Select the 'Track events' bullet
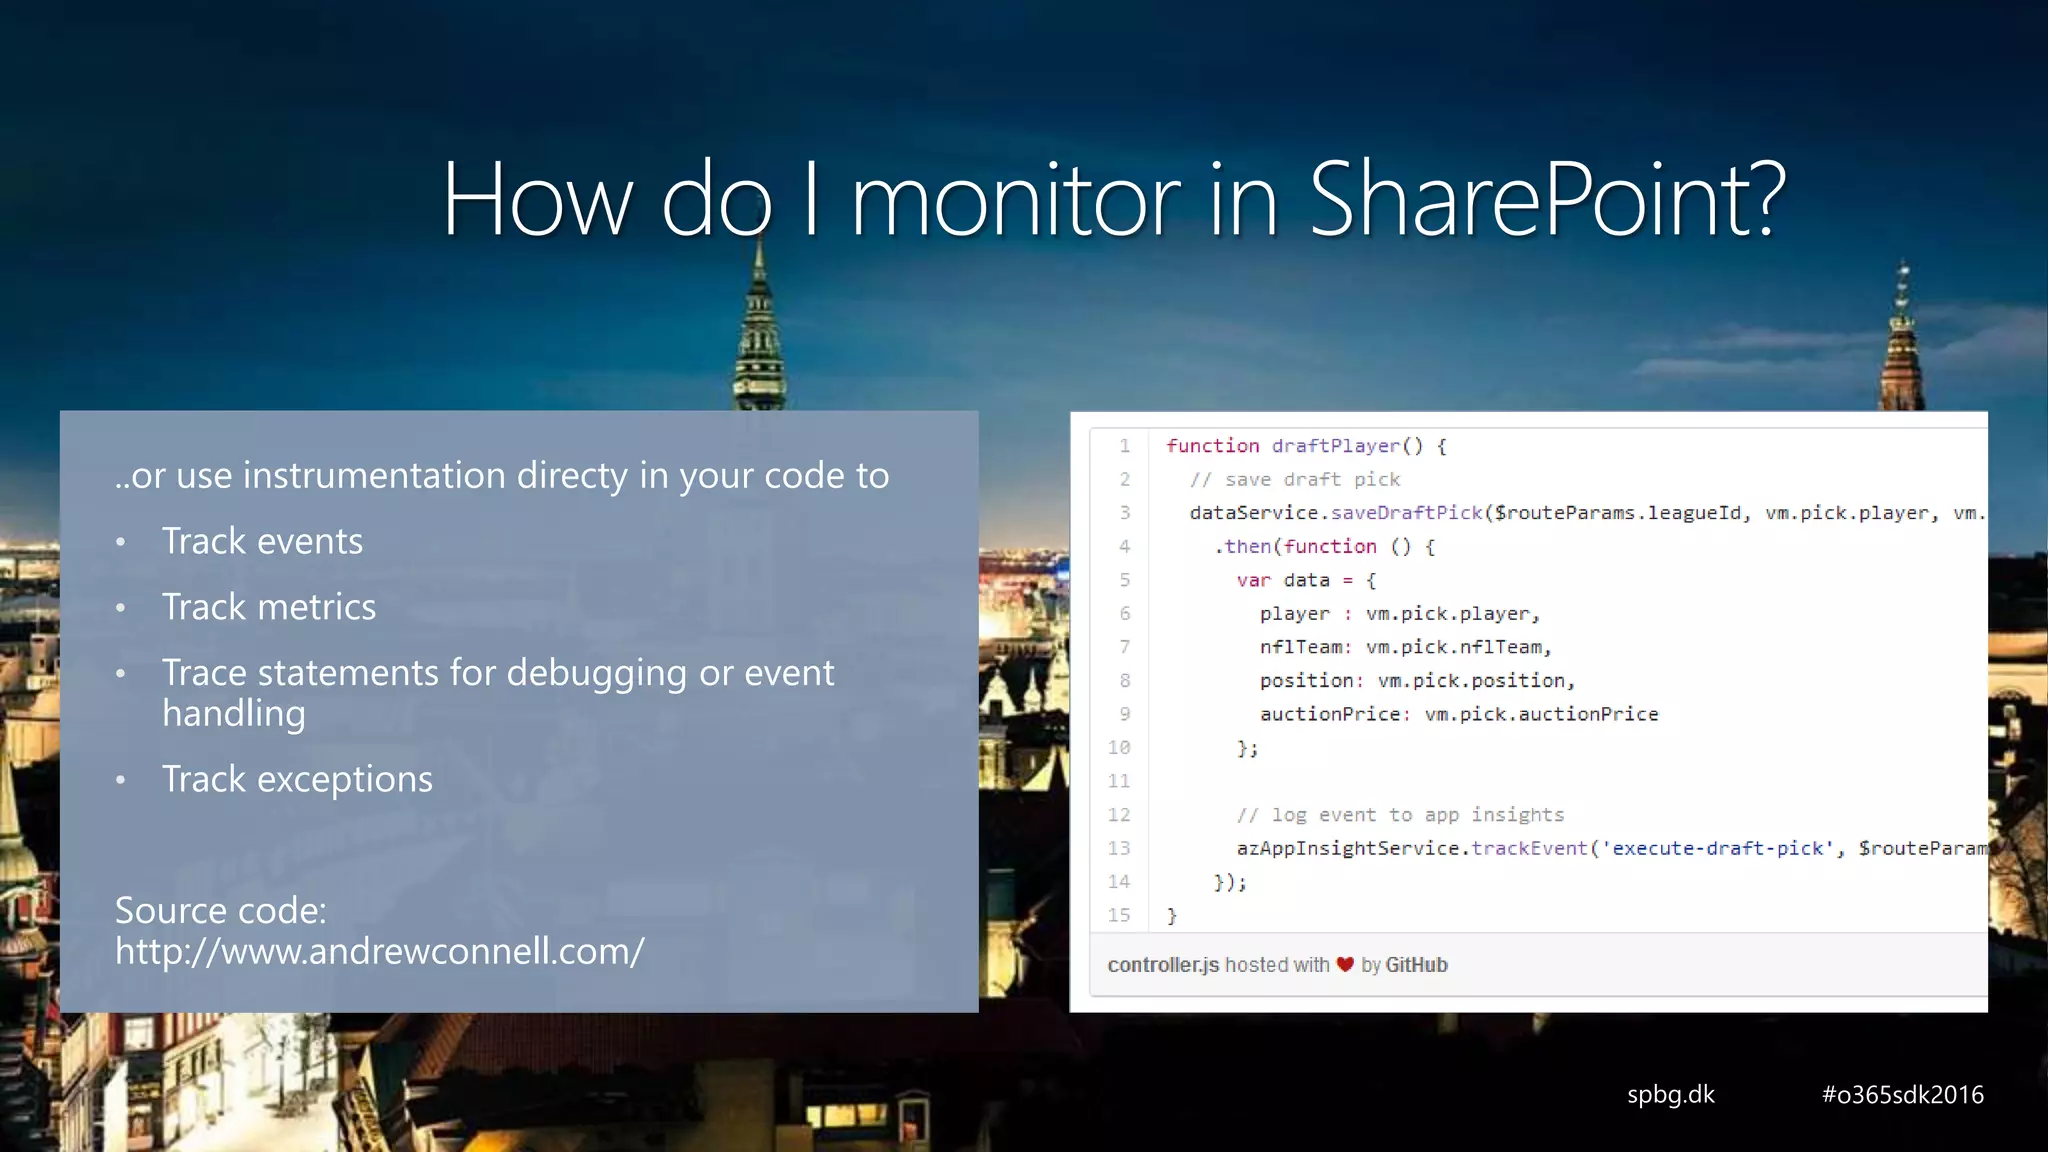The height and width of the screenshot is (1152, 2048). (x=262, y=541)
